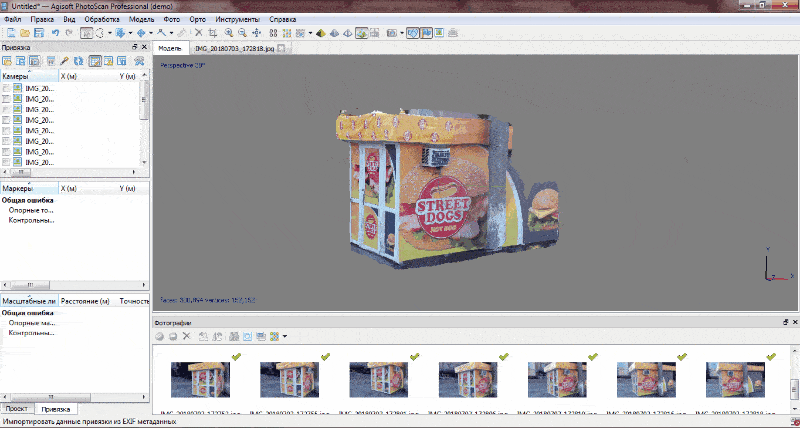Click the Delete selection X icon
Screen dimensions: 800x428
tap(198, 33)
